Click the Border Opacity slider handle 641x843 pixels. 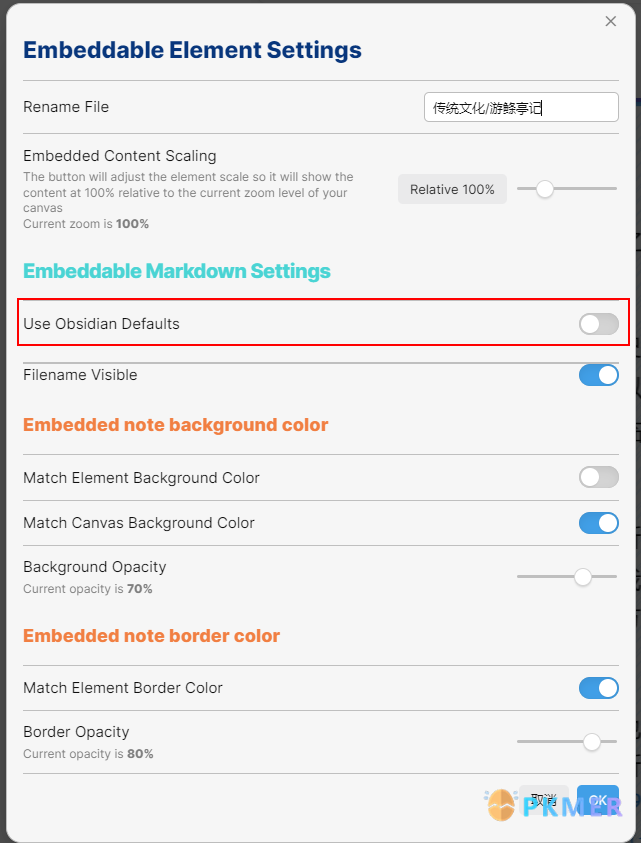(x=592, y=741)
